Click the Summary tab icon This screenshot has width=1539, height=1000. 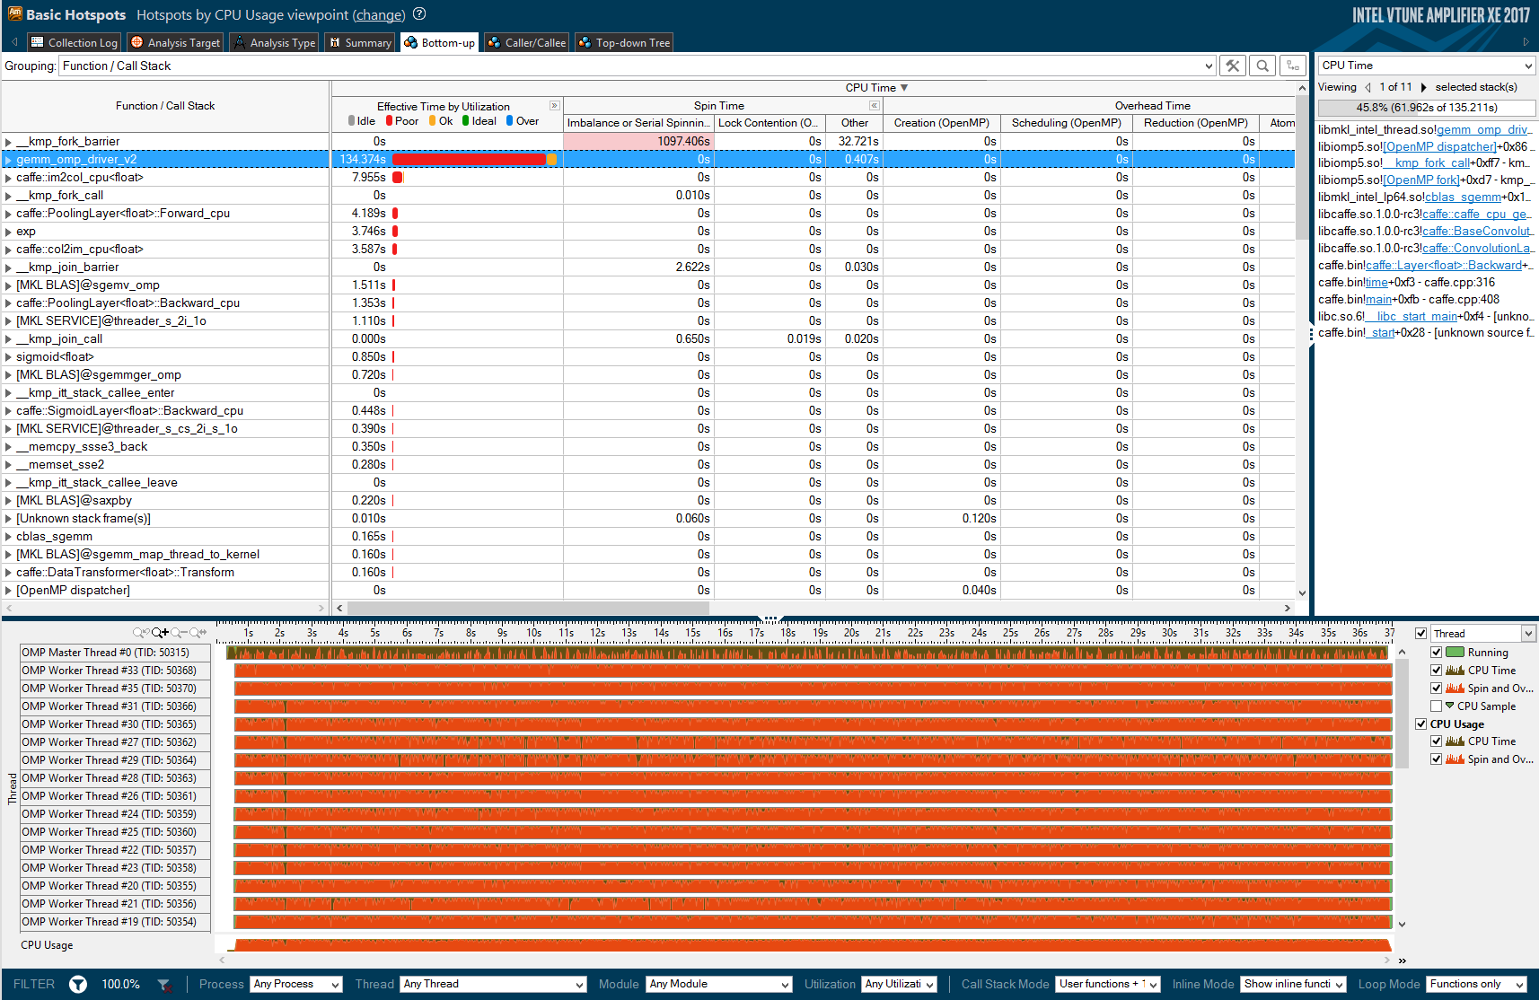tap(335, 42)
